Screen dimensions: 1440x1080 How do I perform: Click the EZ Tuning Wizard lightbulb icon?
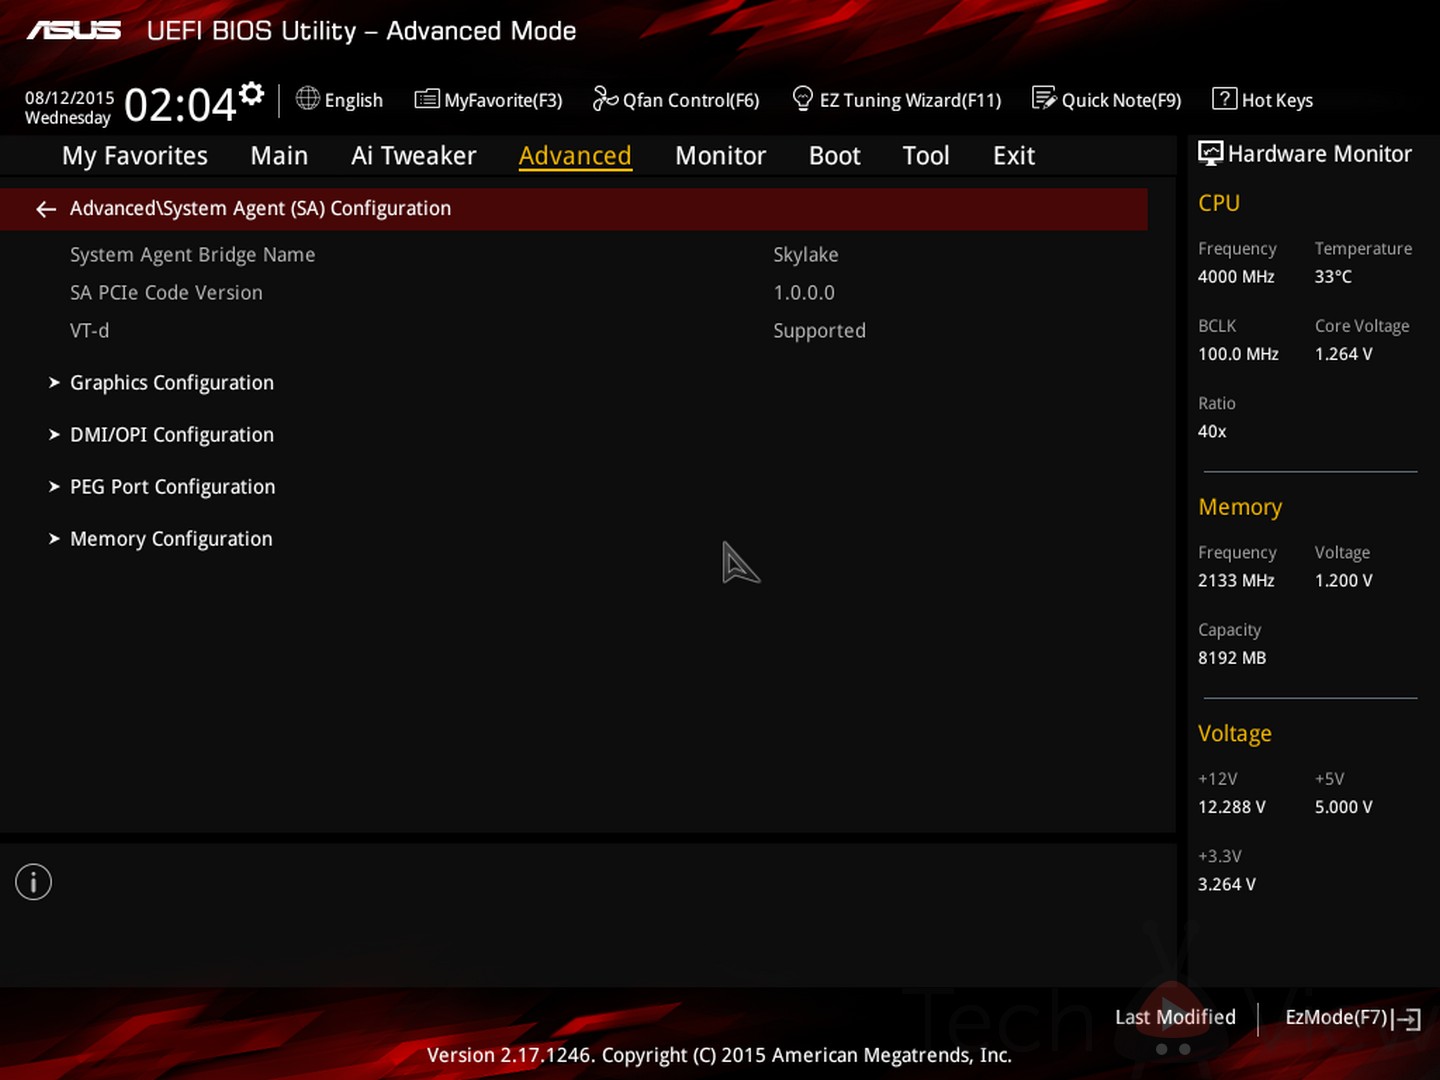point(802,98)
